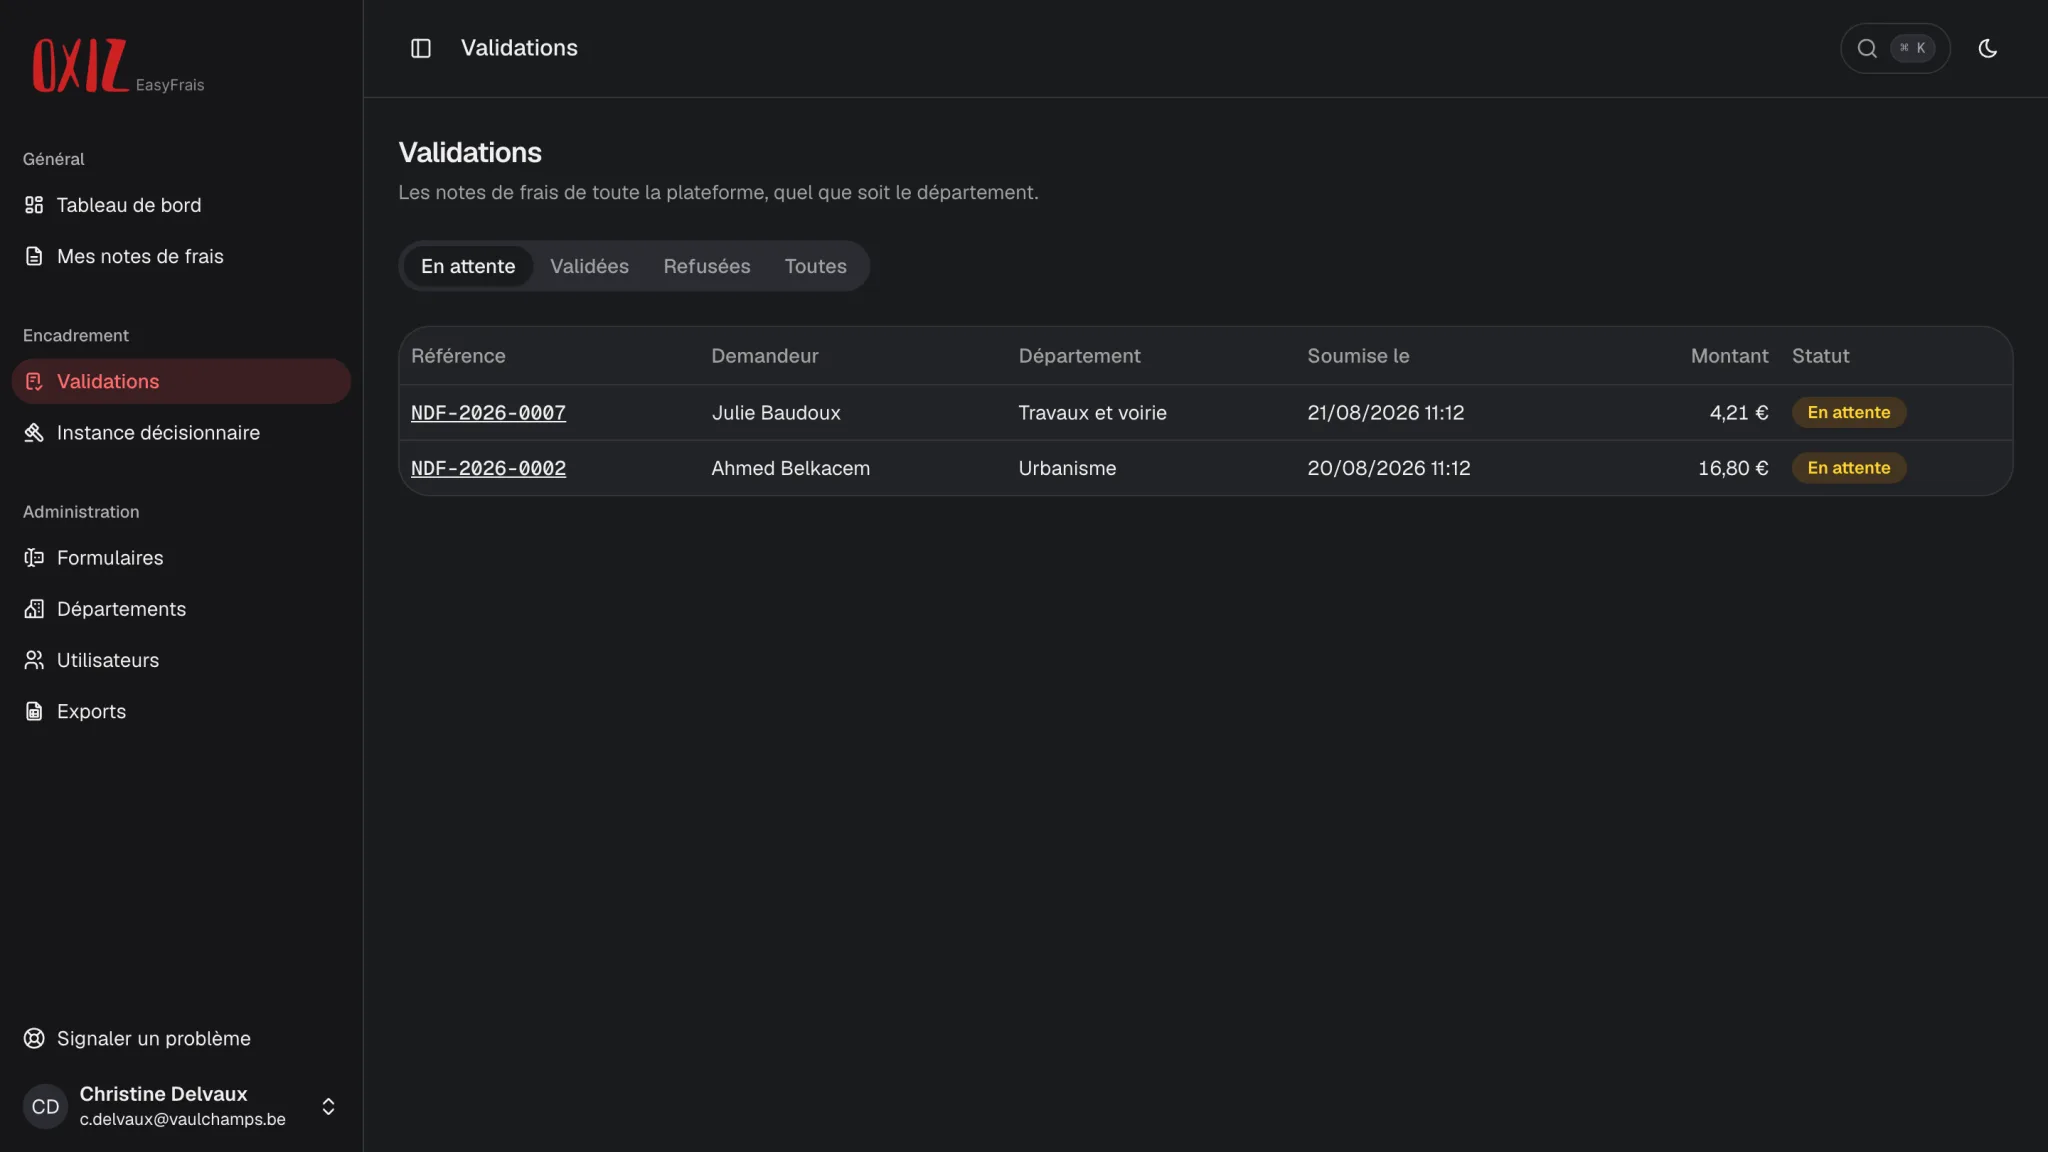Image resolution: width=2048 pixels, height=1152 pixels.
Task: Click En attente badge for Julie Baudoux
Action: [1848, 412]
